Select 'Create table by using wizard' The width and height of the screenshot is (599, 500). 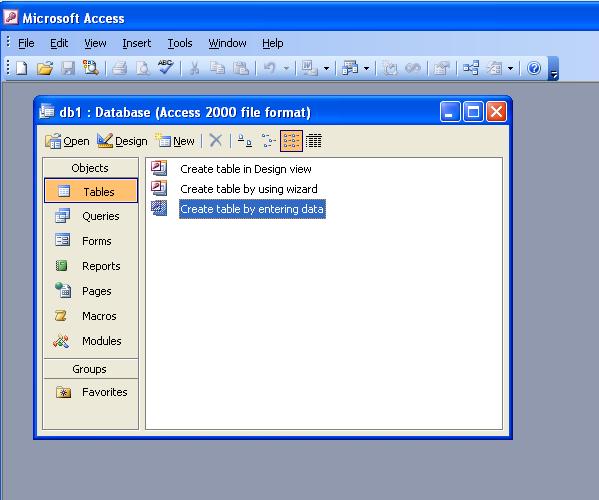249,189
